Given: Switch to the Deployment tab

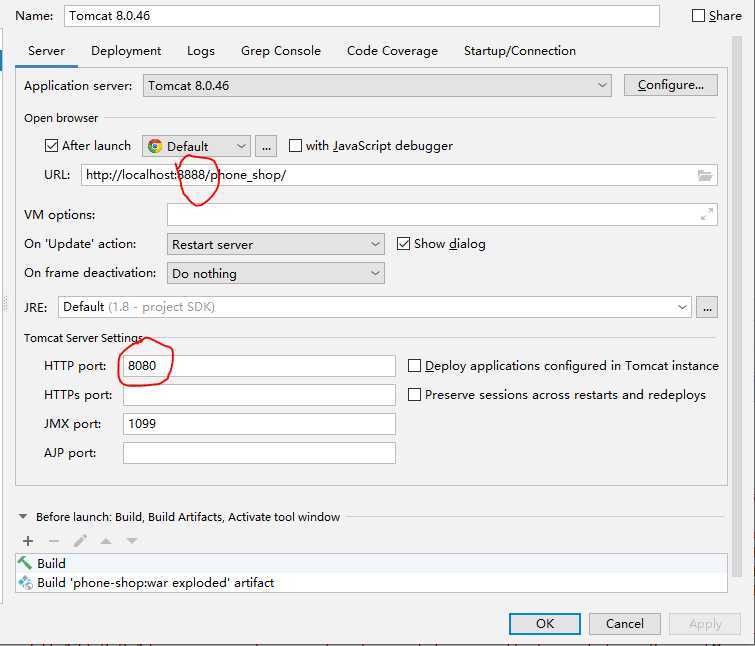Looking at the screenshot, I should [126, 51].
